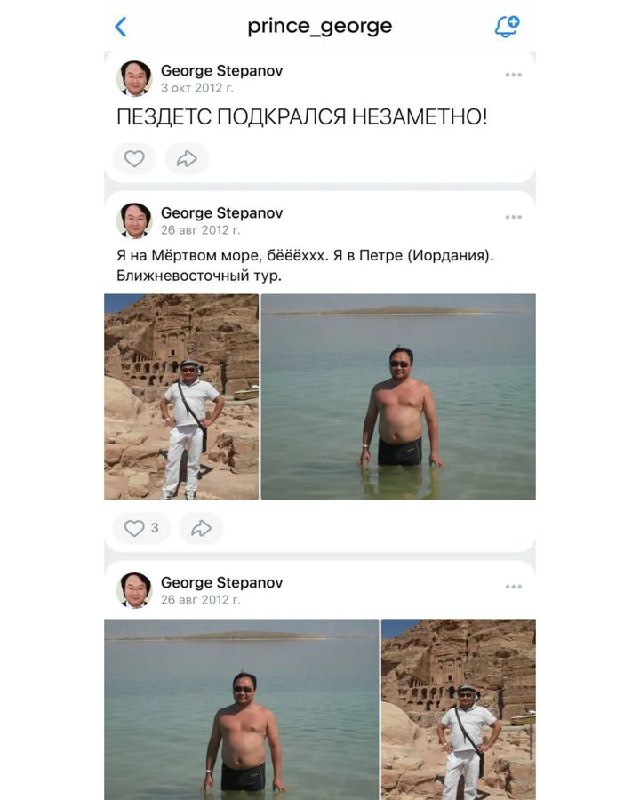This screenshot has height=800, width=640.
Task: Open George Stepanov name on bottom post
Action: coord(222,583)
